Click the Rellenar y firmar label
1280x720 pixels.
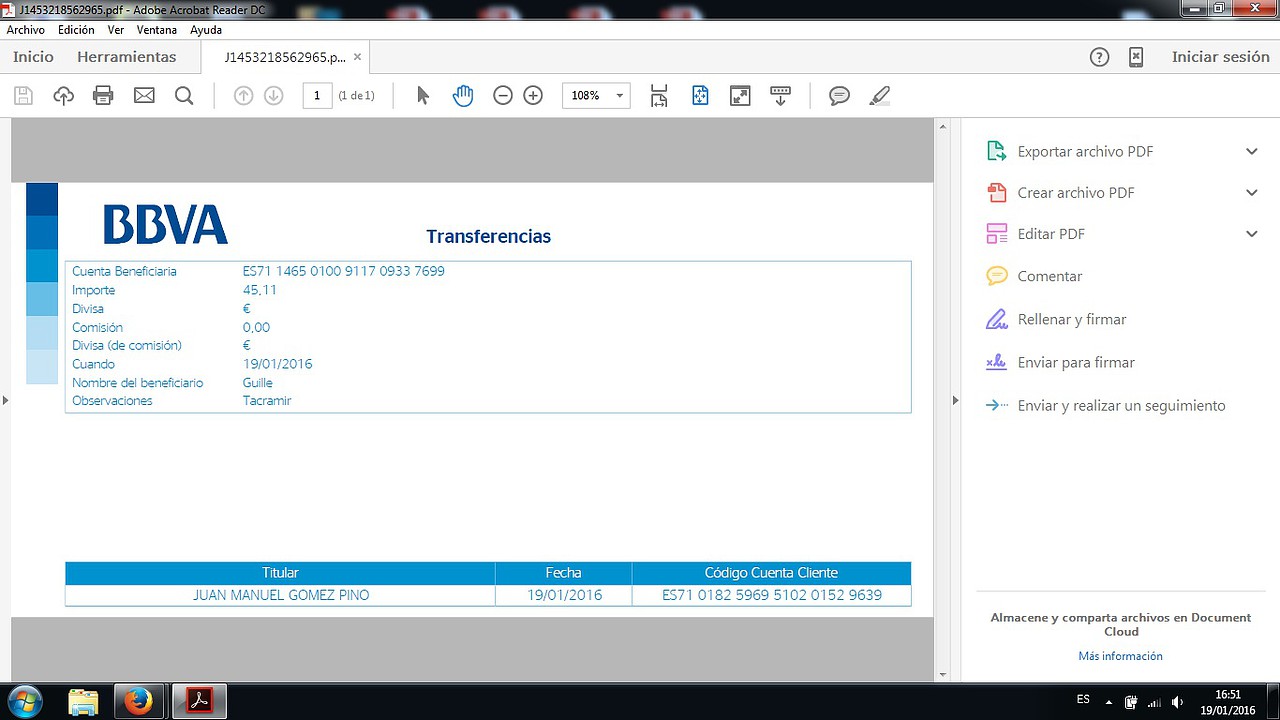point(1072,319)
